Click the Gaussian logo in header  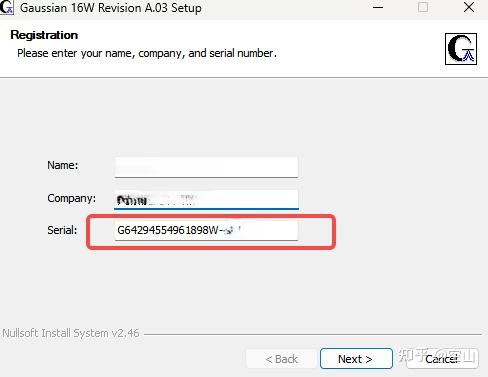coord(461,49)
